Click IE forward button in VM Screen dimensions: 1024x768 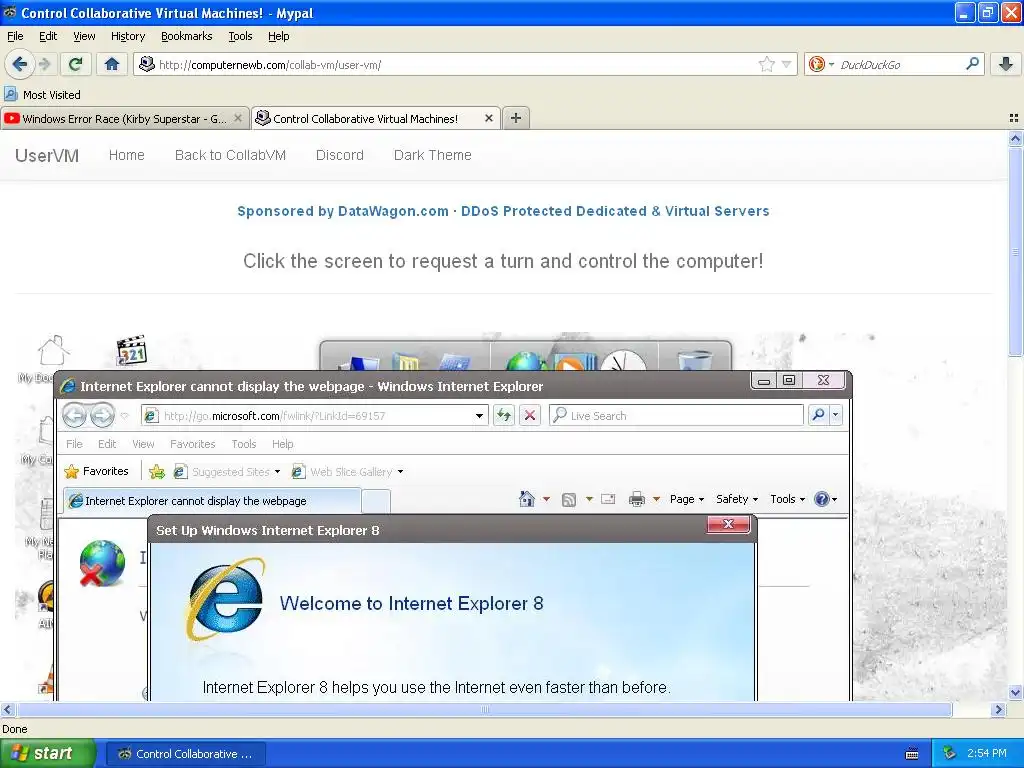[x=102, y=415]
